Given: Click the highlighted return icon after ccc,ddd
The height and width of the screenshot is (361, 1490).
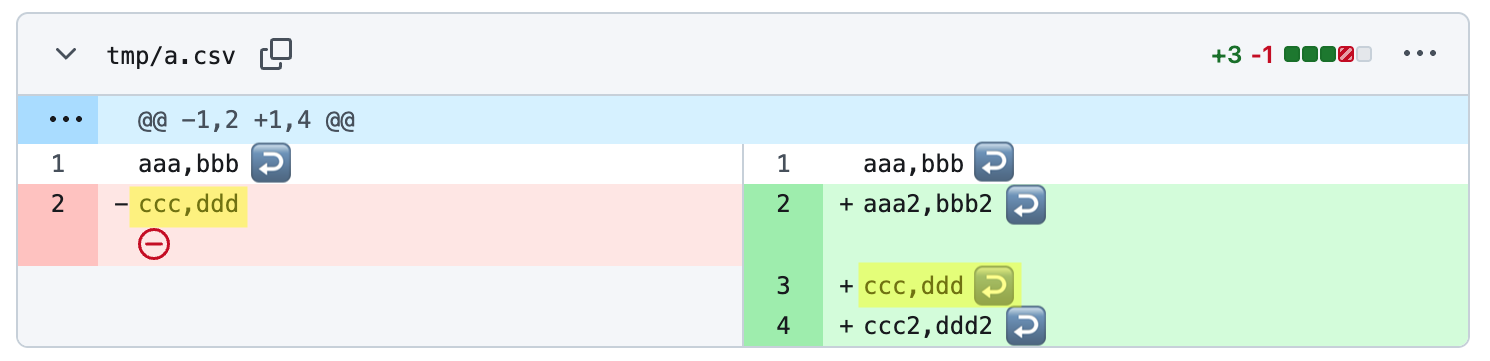Looking at the screenshot, I should [x=994, y=286].
